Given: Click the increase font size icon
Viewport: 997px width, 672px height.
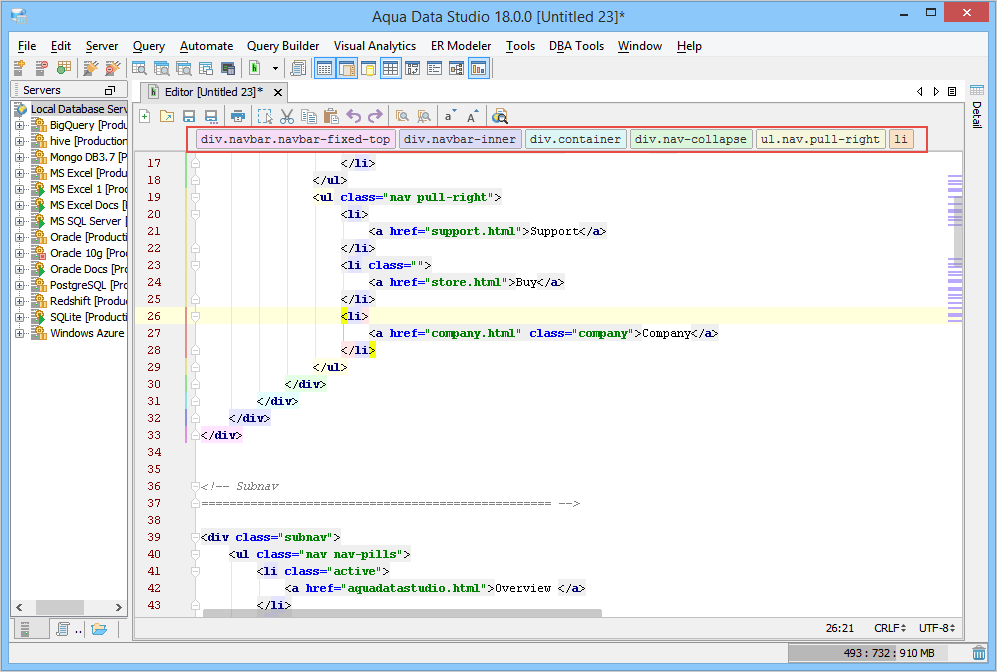Looking at the screenshot, I should click(473, 116).
